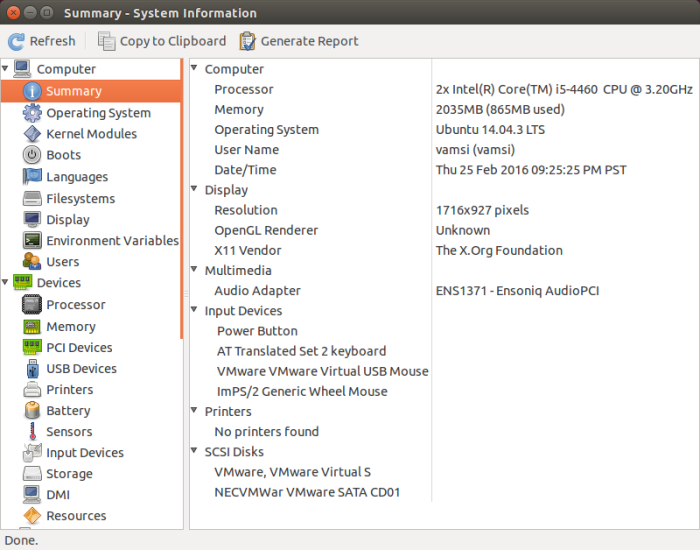Click the Devices category icon in sidebar
Image resolution: width=700 pixels, height=550 pixels.
(x=22, y=283)
